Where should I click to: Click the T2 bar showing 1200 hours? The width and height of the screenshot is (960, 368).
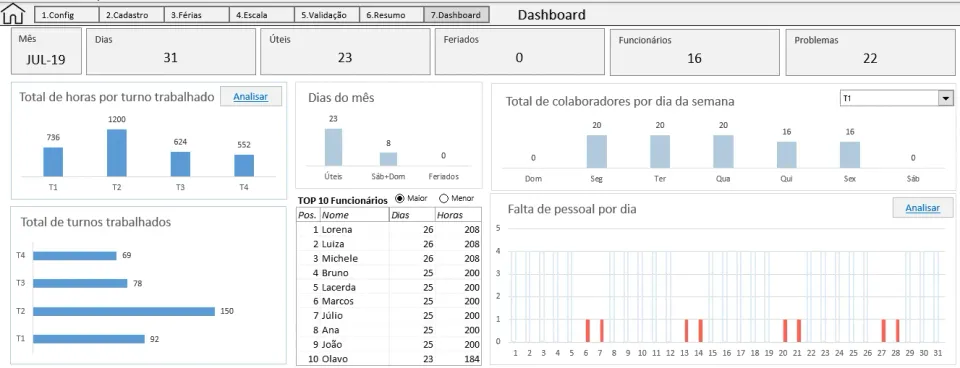pyautogui.click(x=117, y=152)
